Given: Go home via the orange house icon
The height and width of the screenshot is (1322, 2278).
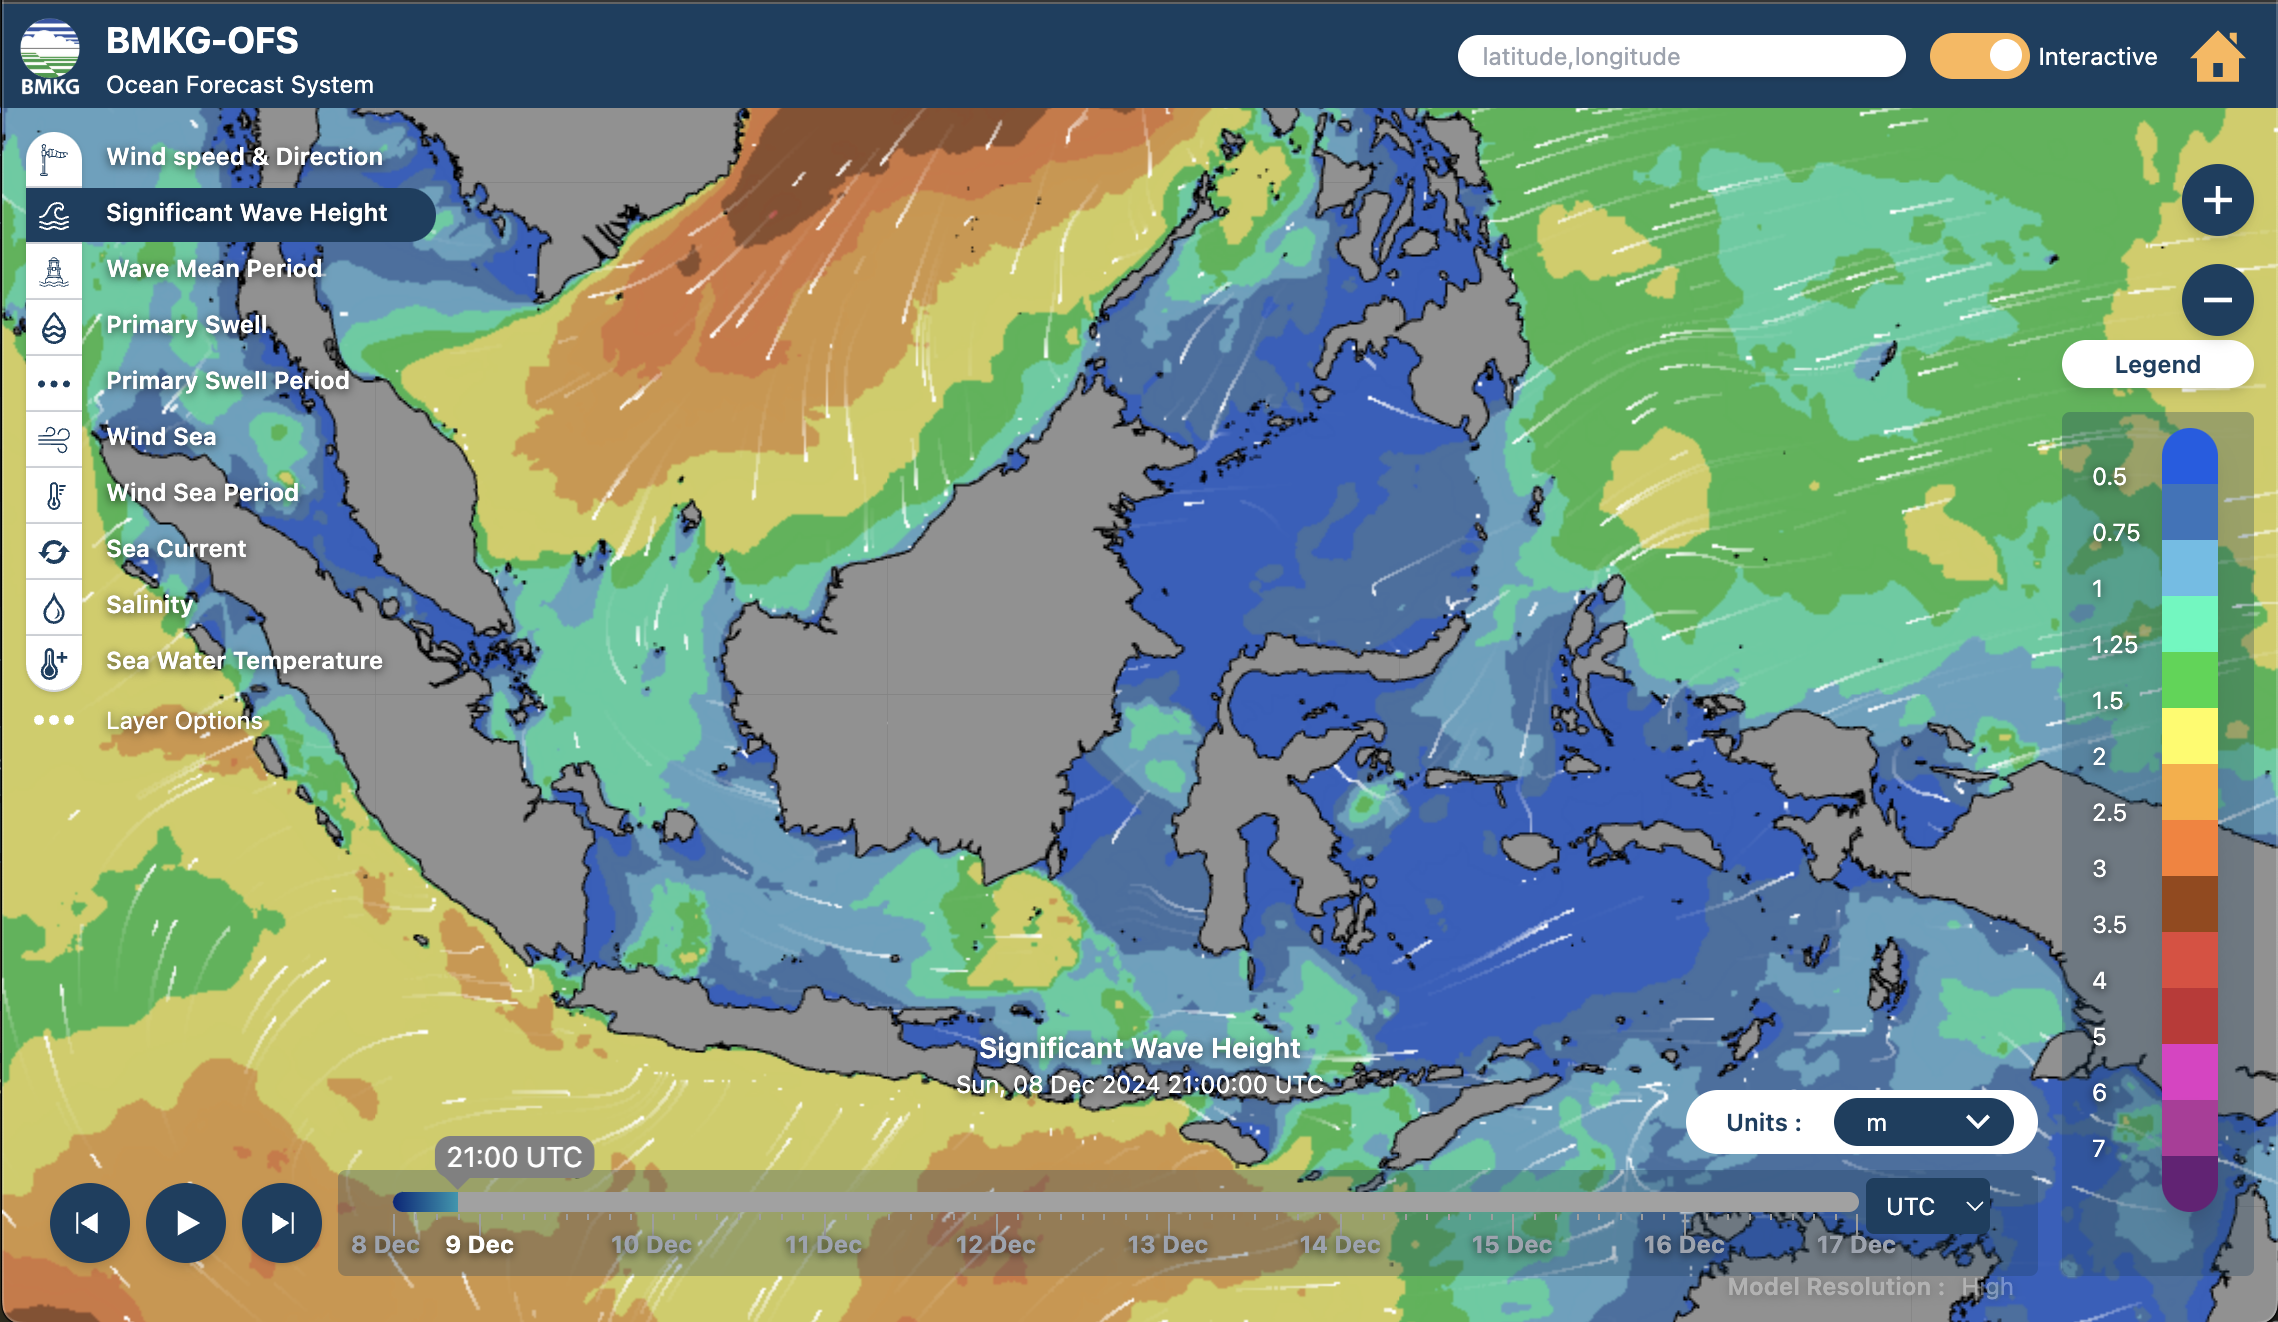Looking at the screenshot, I should [2217, 57].
